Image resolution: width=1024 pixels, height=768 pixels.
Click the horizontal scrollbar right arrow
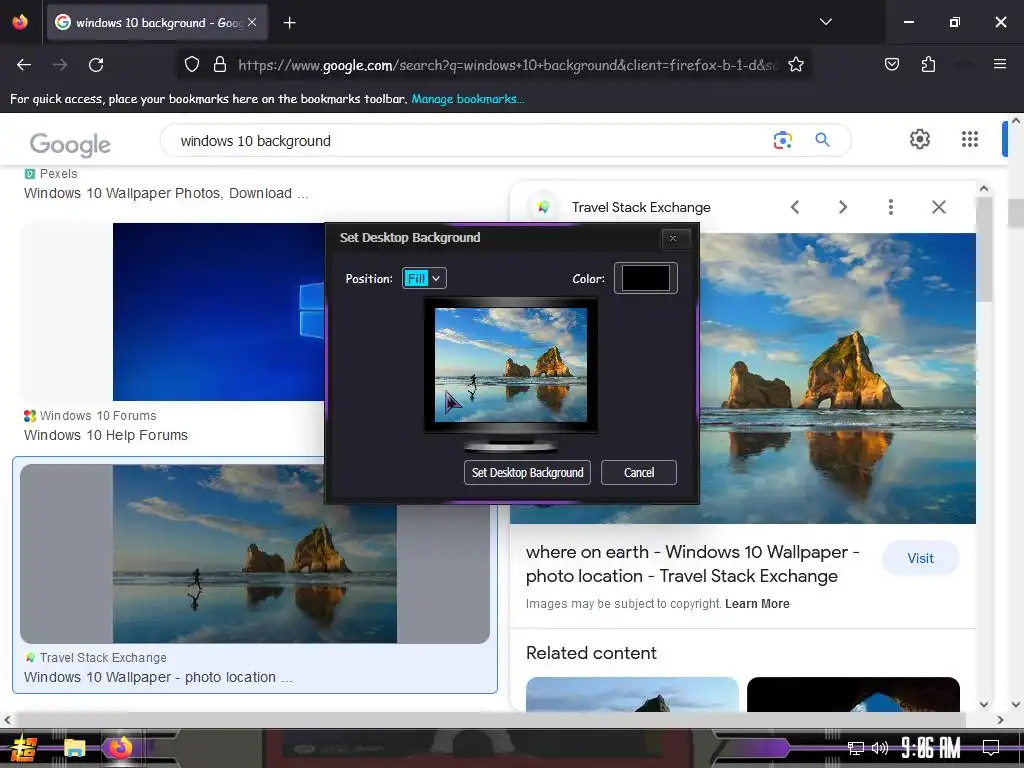[x=1000, y=720]
